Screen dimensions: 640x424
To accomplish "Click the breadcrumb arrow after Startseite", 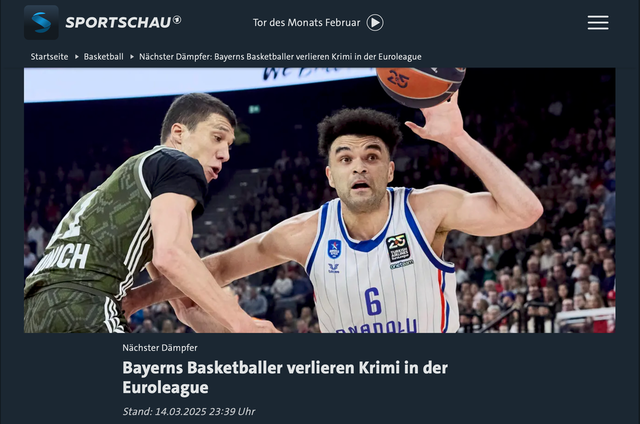I will click(x=76, y=57).
